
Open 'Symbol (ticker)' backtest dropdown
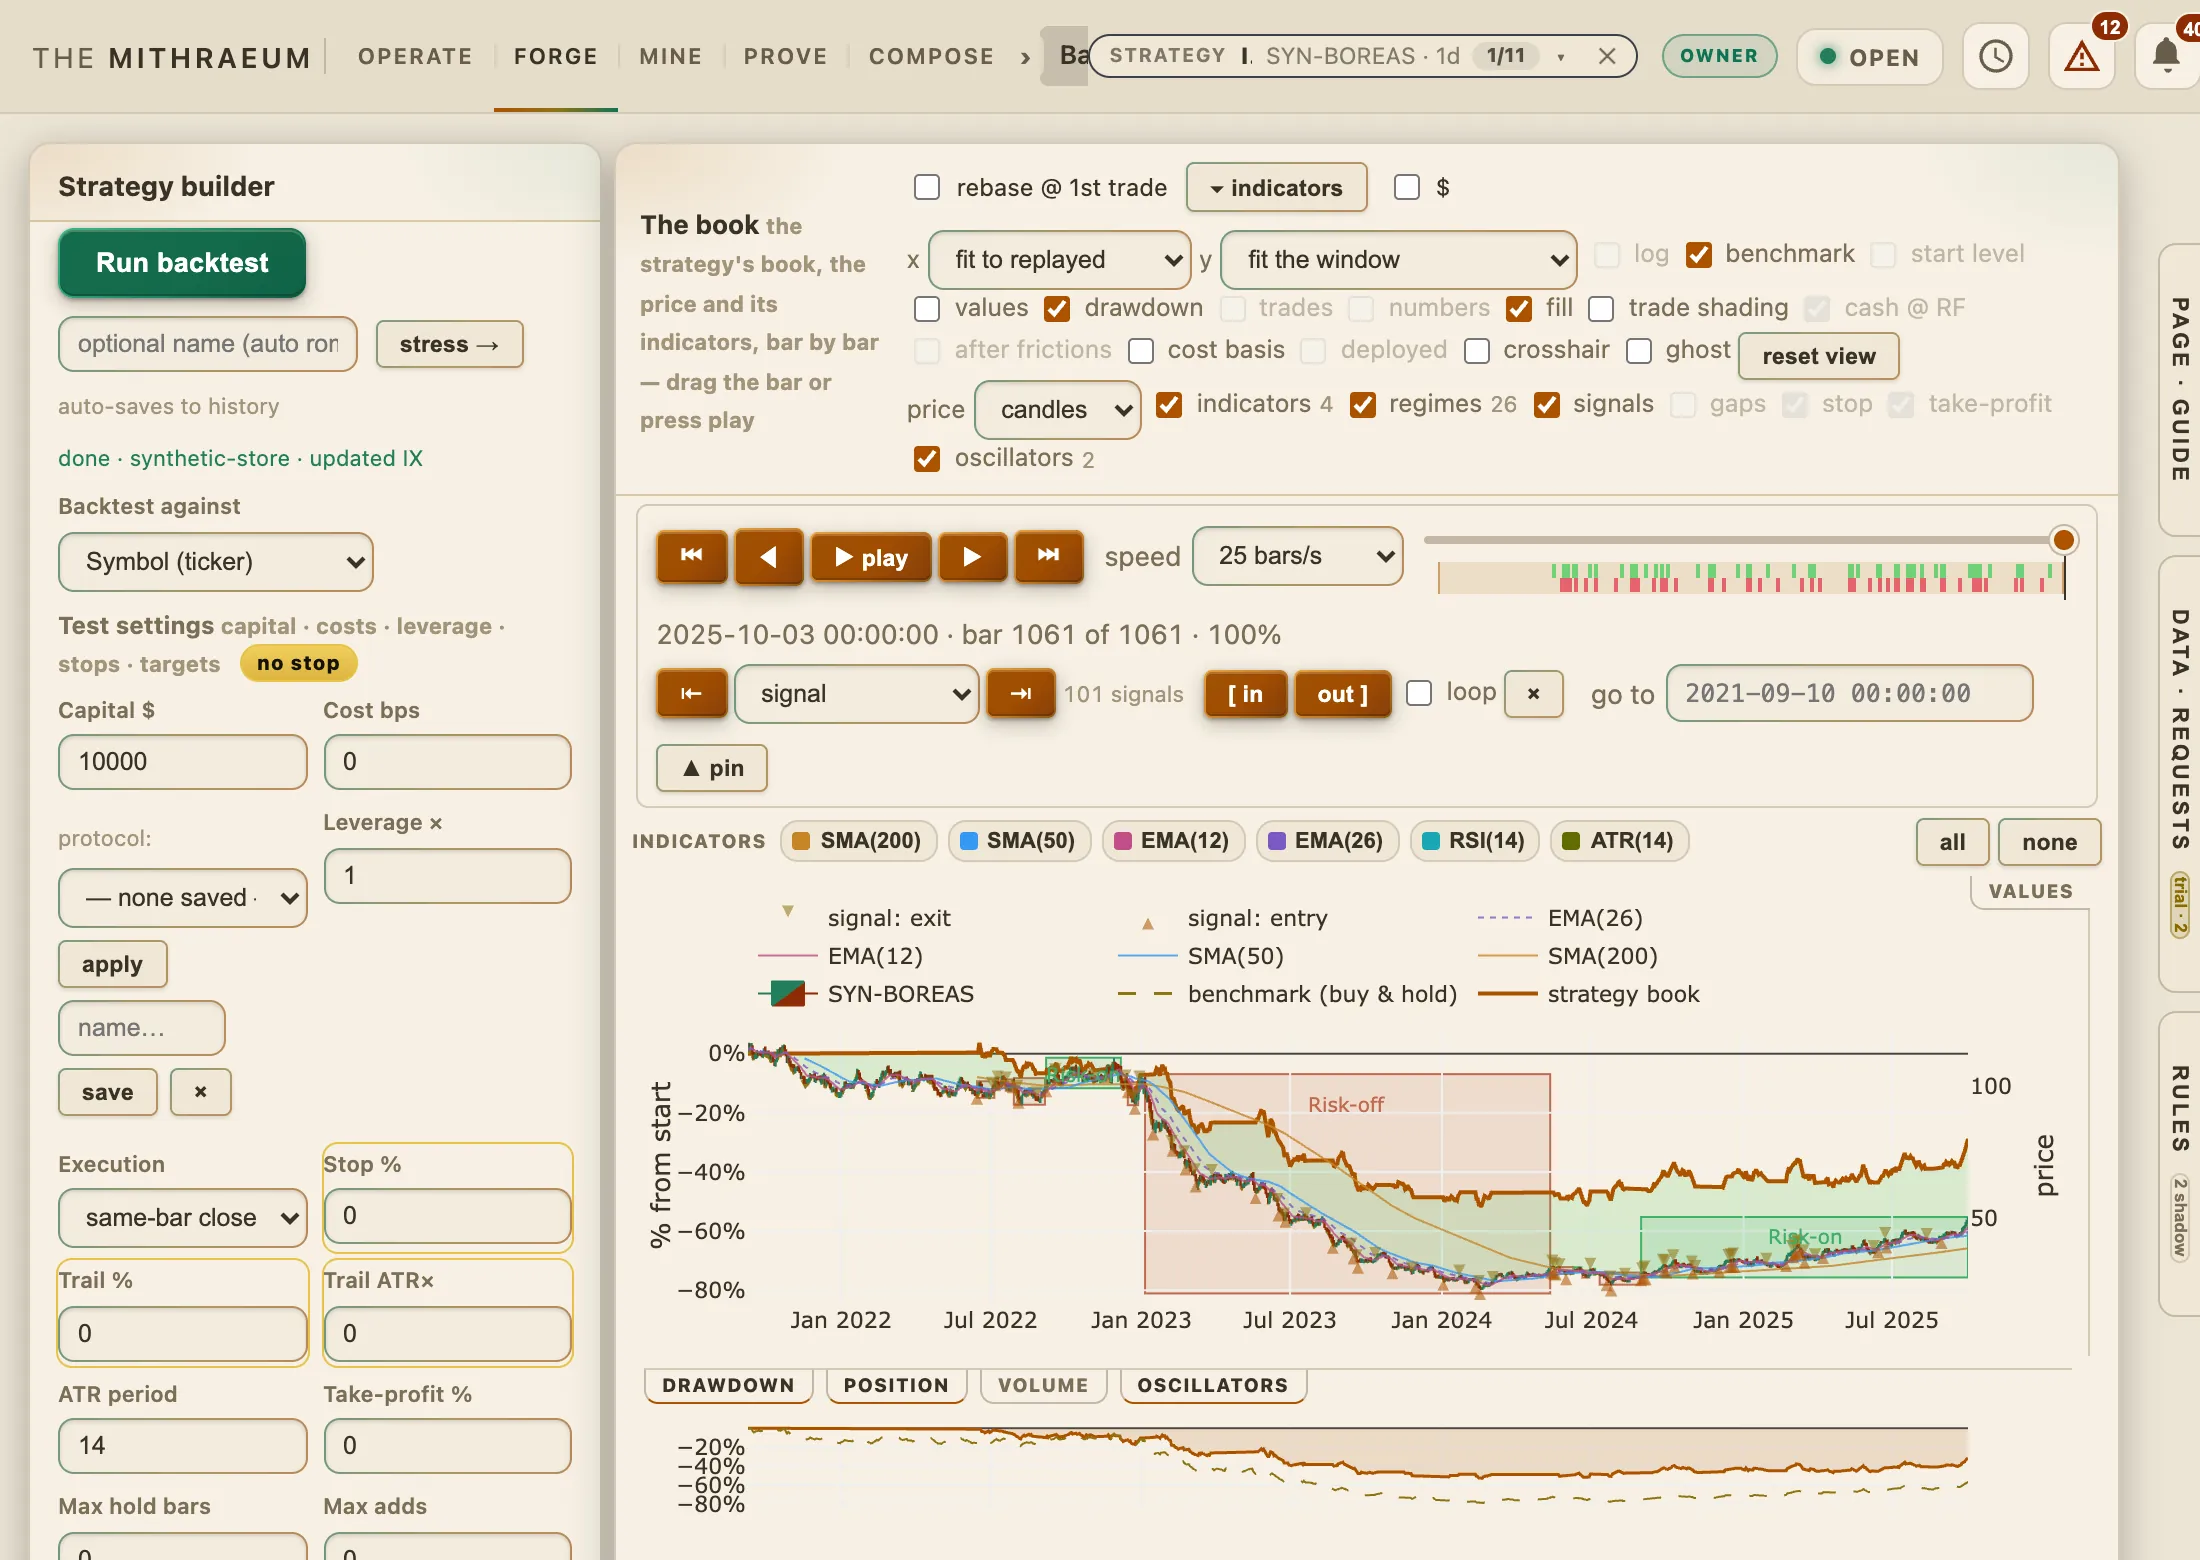(x=215, y=562)
